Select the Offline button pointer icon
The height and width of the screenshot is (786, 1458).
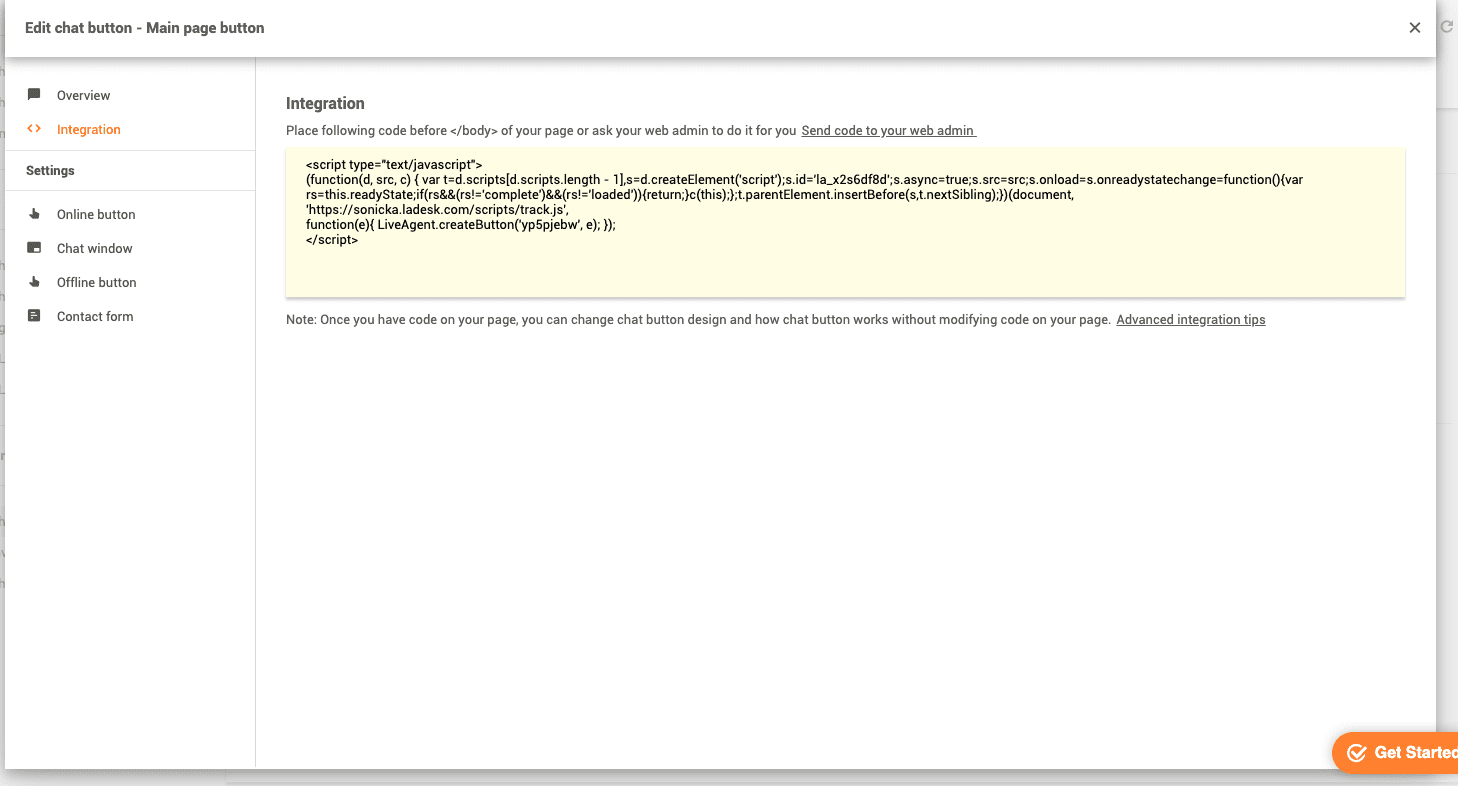point(36,281)
